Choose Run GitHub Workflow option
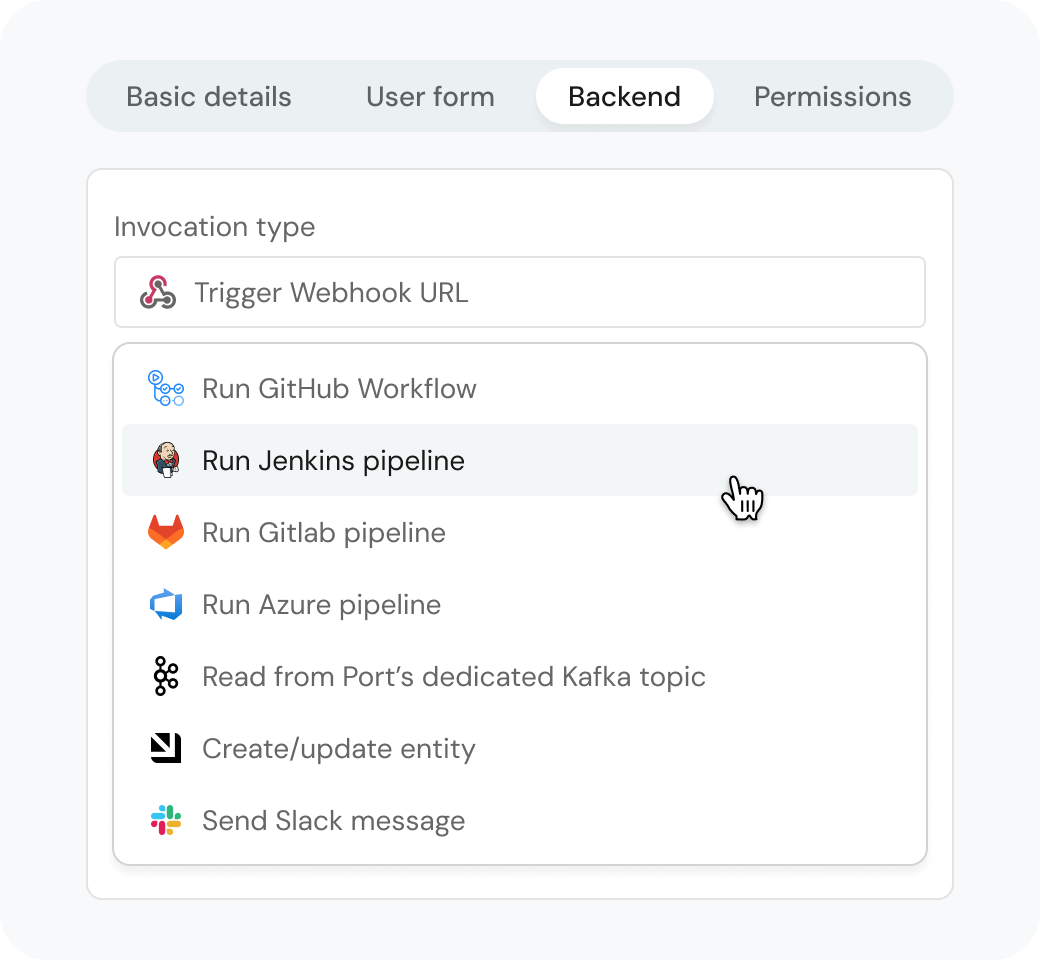The image size is (1040, 960). click(x=339, y=388)
